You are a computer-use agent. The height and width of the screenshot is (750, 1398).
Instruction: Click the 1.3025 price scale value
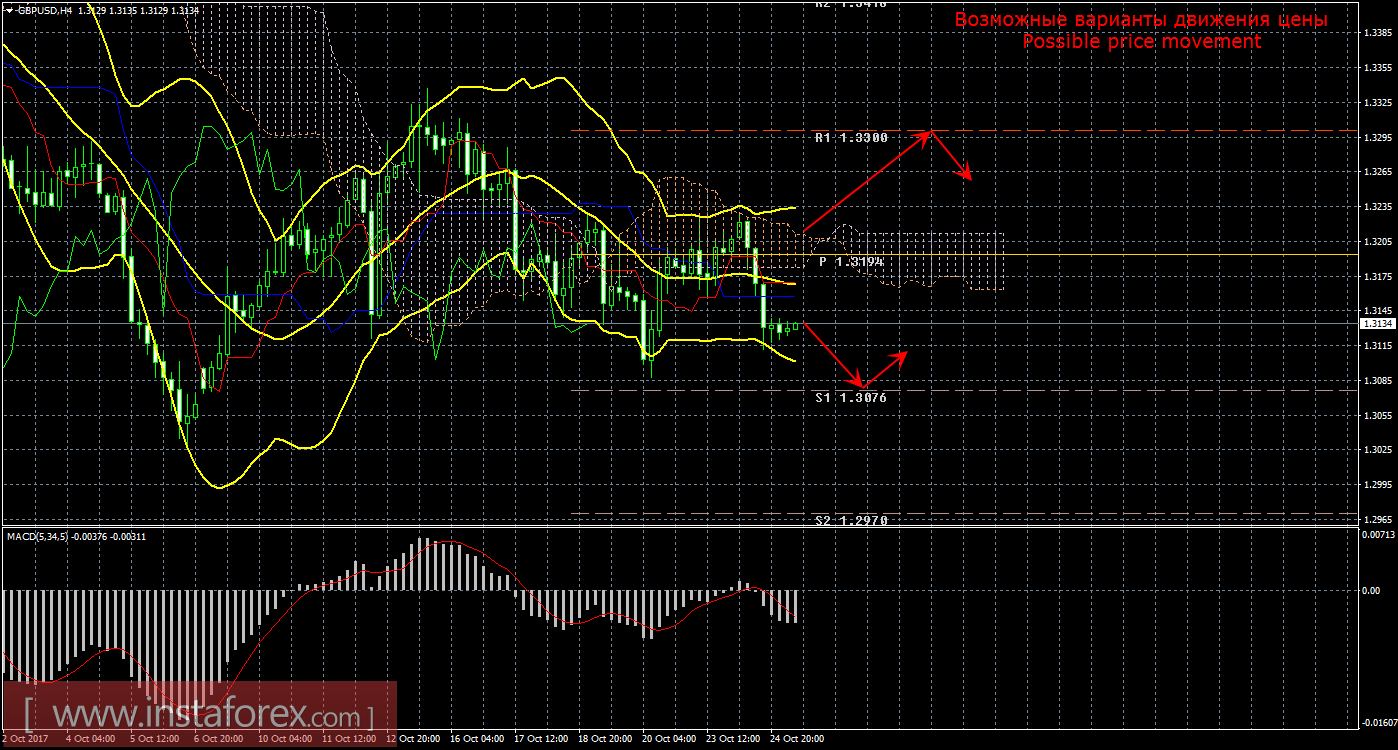point(1376,450)
